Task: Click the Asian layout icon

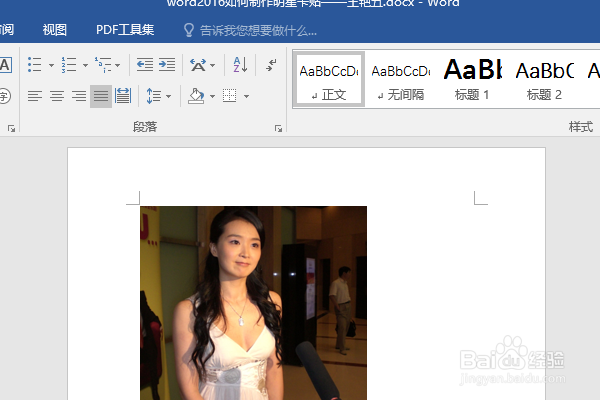Action: [198, 65]
